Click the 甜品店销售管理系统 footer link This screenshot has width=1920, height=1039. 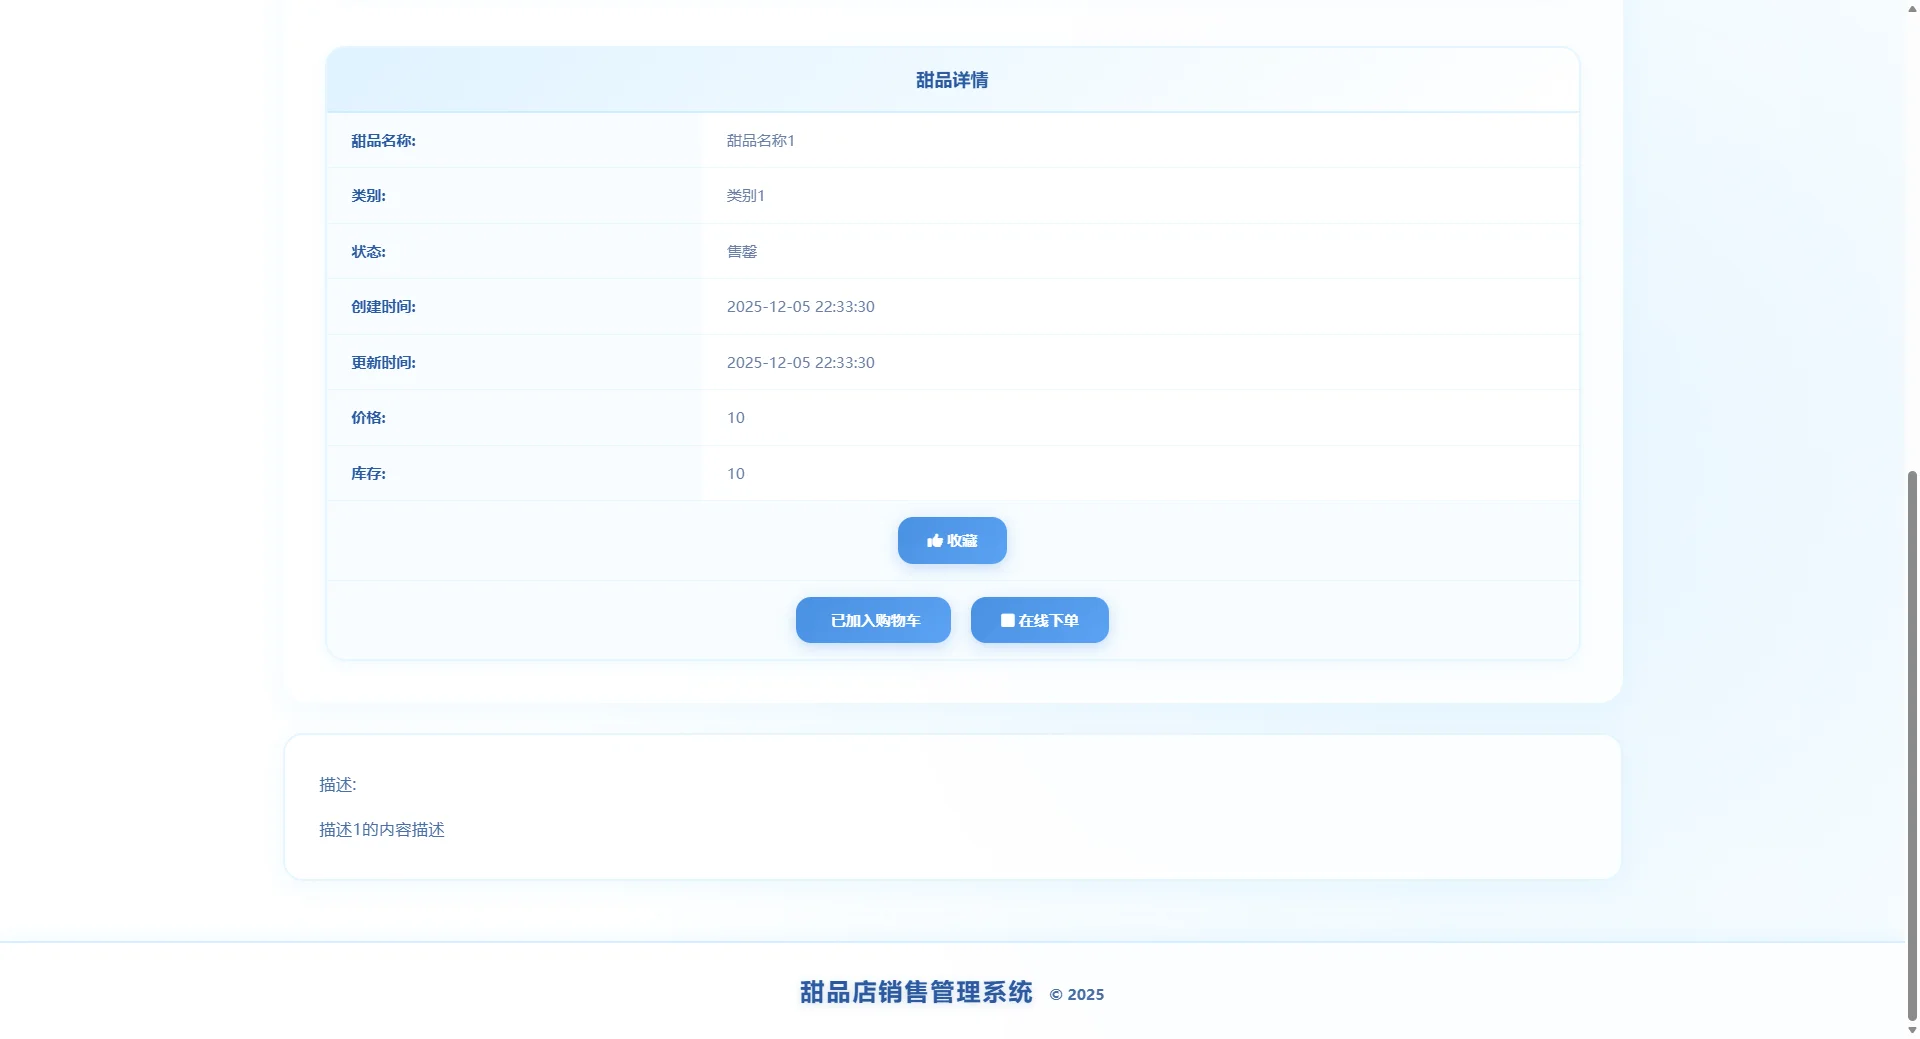coord(913,993)
